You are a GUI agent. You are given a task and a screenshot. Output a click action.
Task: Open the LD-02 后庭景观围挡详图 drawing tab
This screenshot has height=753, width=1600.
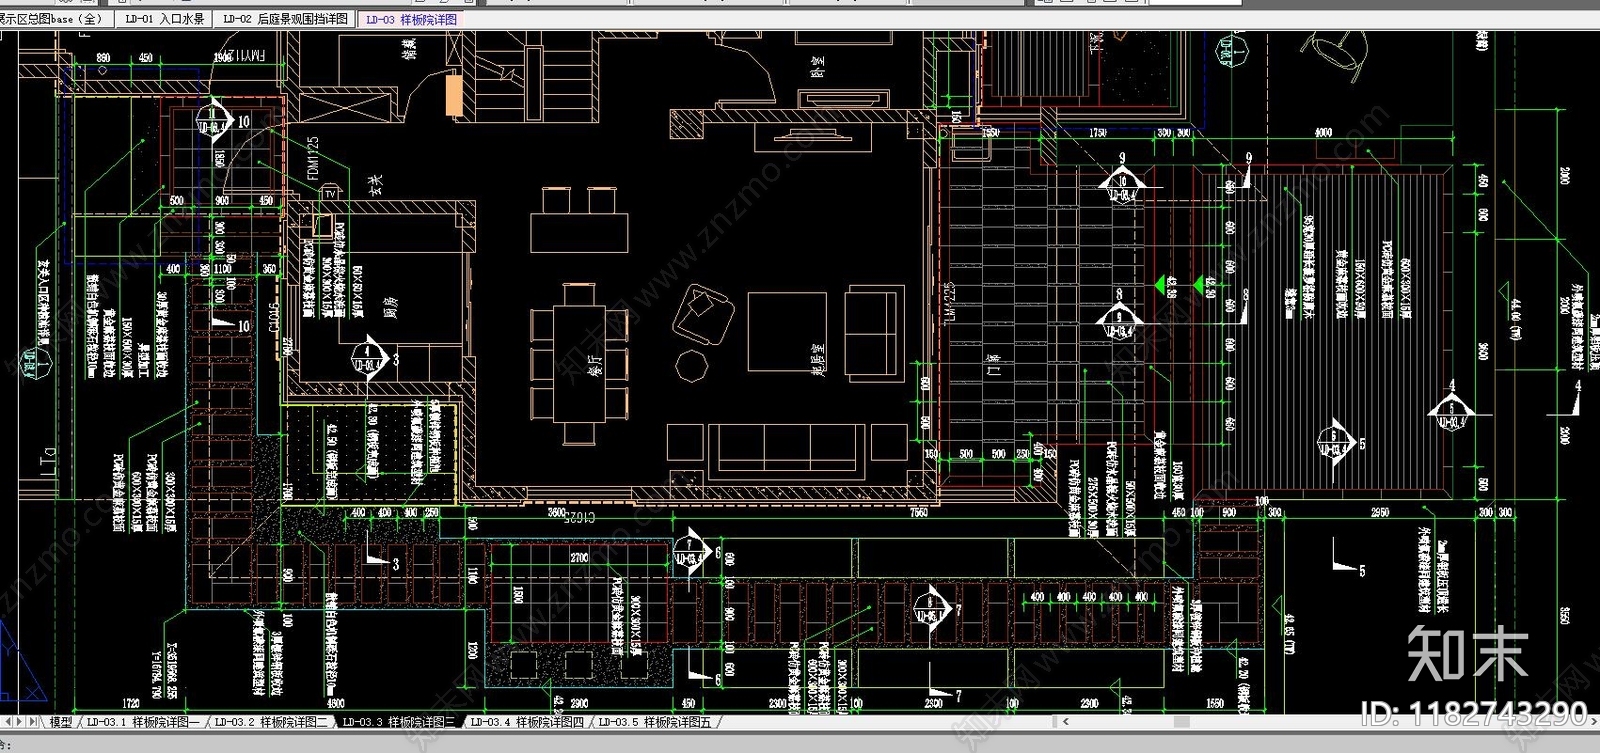coord(285,19)
